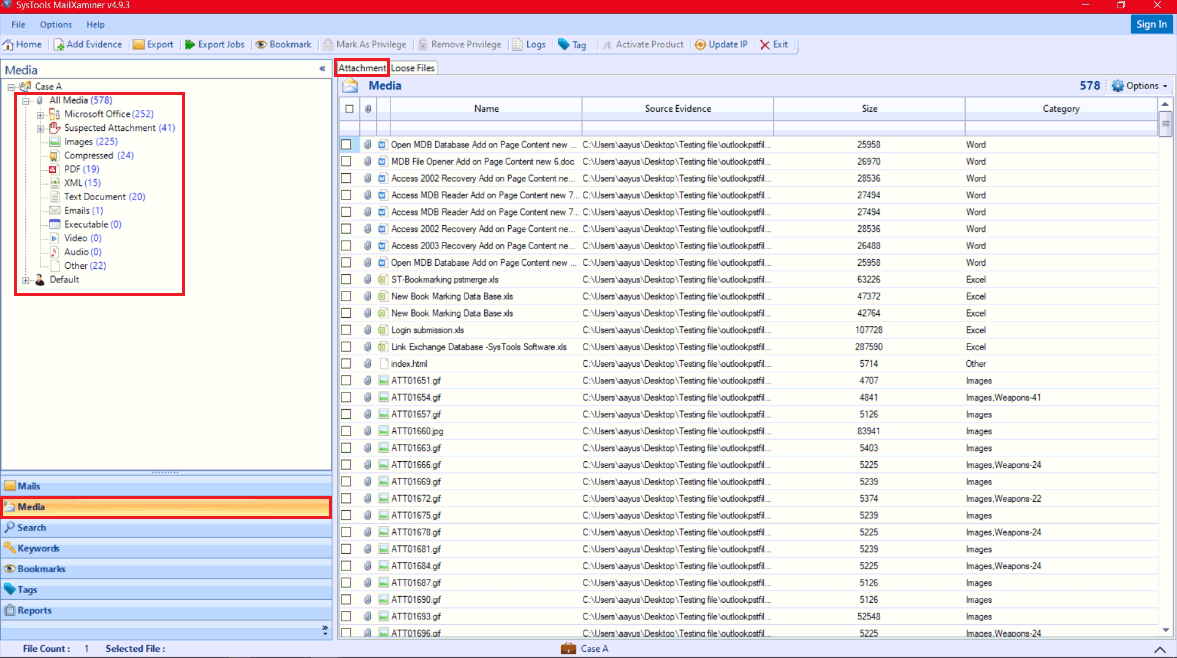Open the Options menu in menu bar
The image size is (1177, 658).
(56, 25)
